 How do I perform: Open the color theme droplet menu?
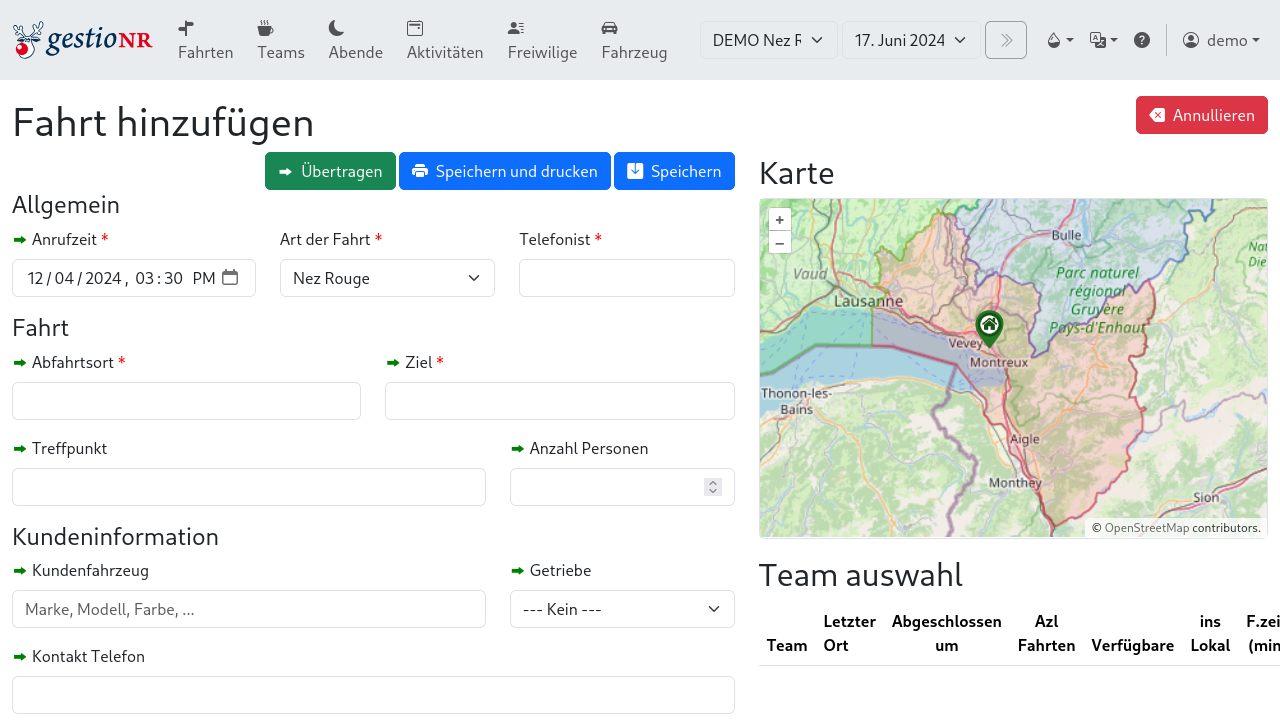pyautogui.click(x=1059, y=40)
